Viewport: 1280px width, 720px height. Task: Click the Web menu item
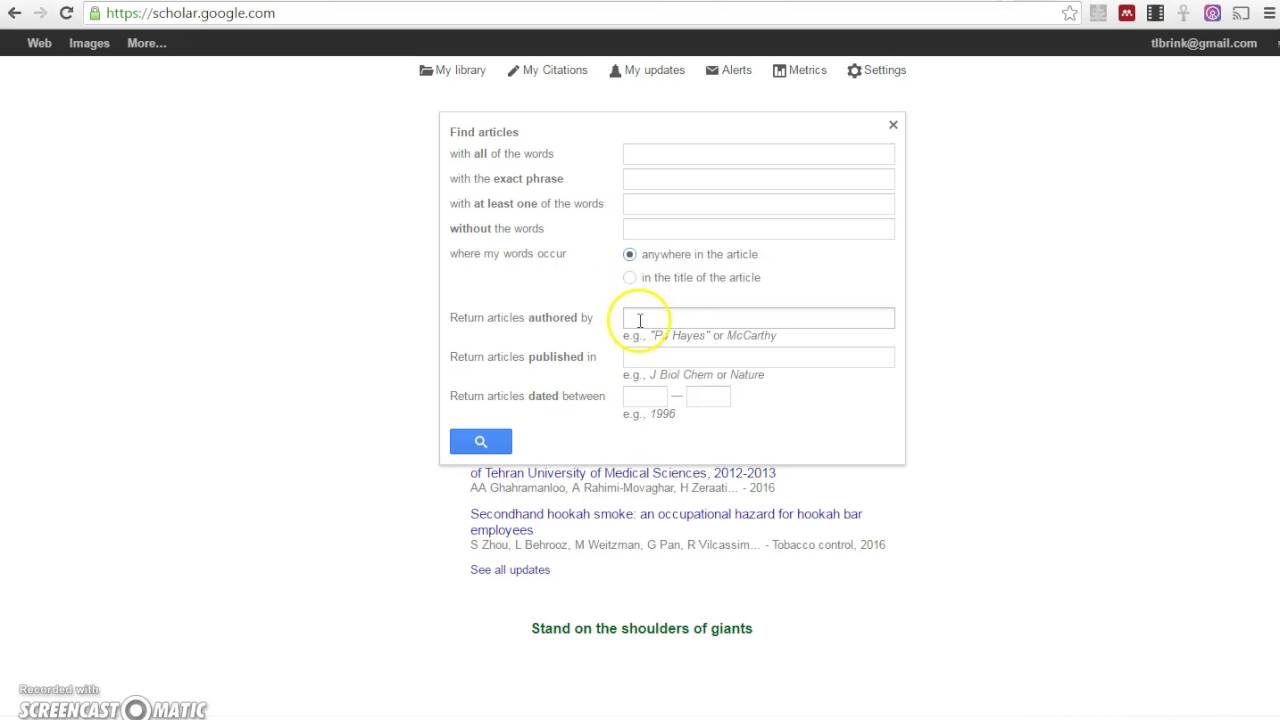pos(39,43)
